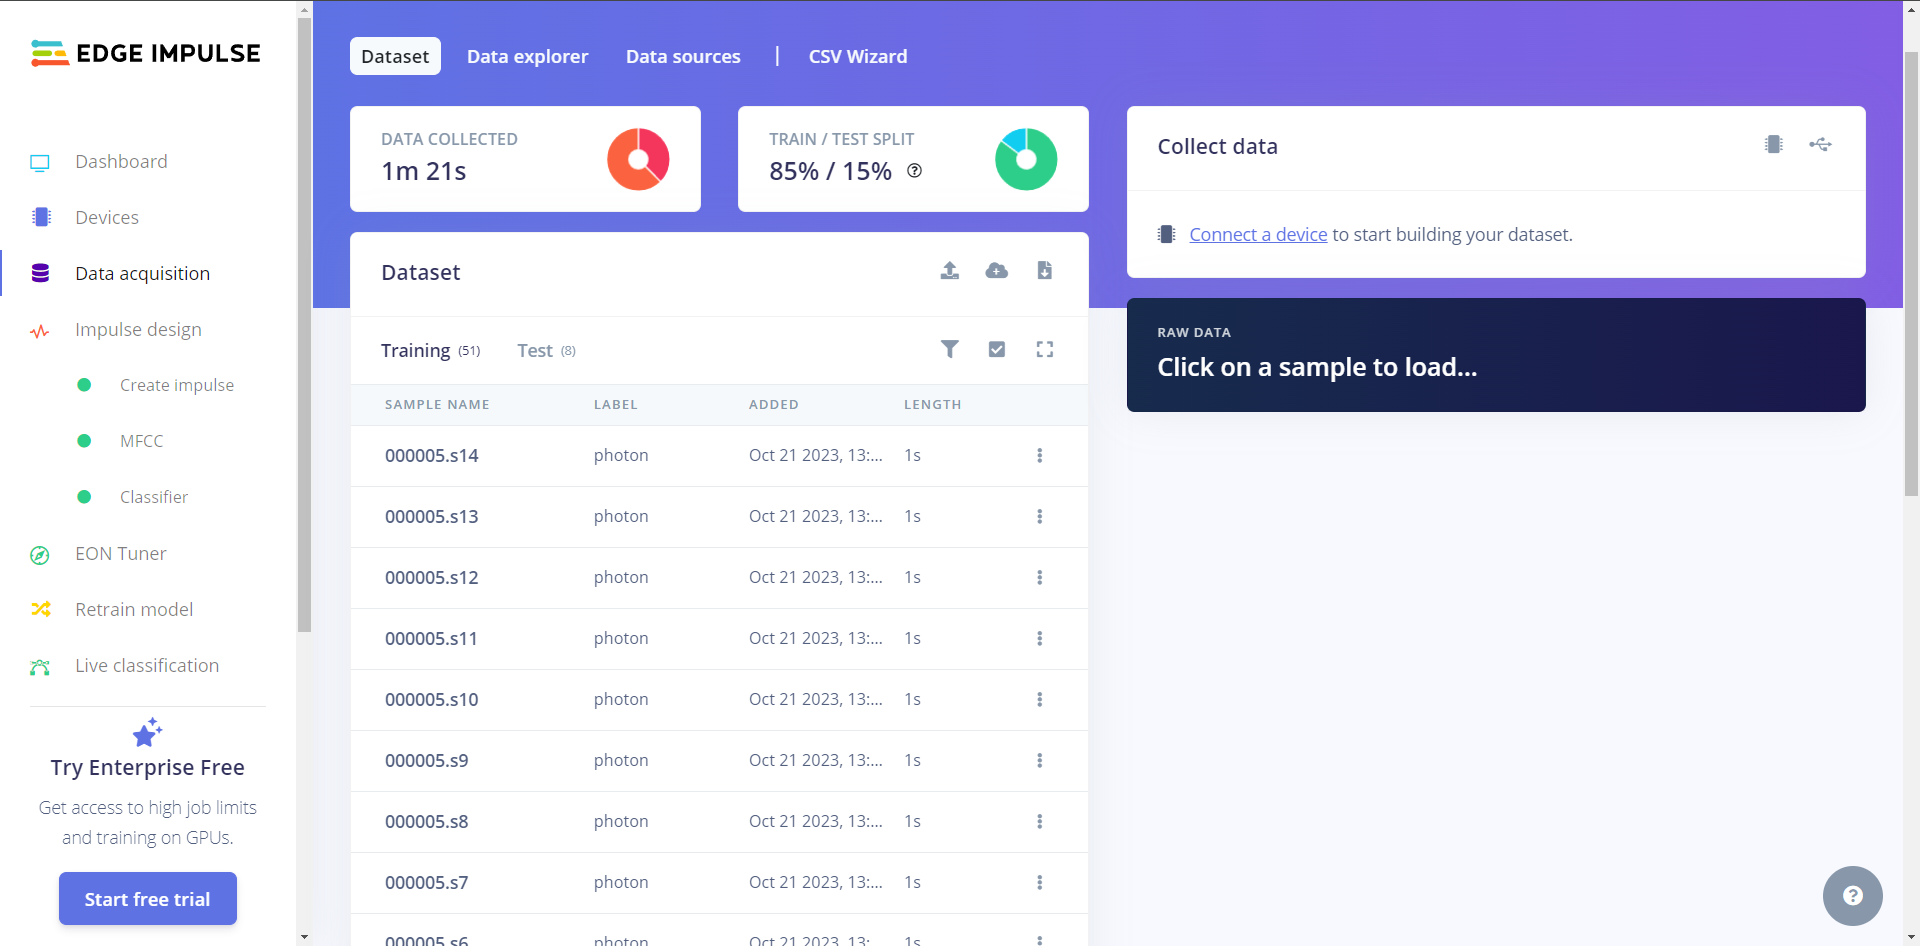The width and height of the screenshot is (1920, 946).
Task: Click the device chip icon in Collect data header
Action: click(1773, 145)
